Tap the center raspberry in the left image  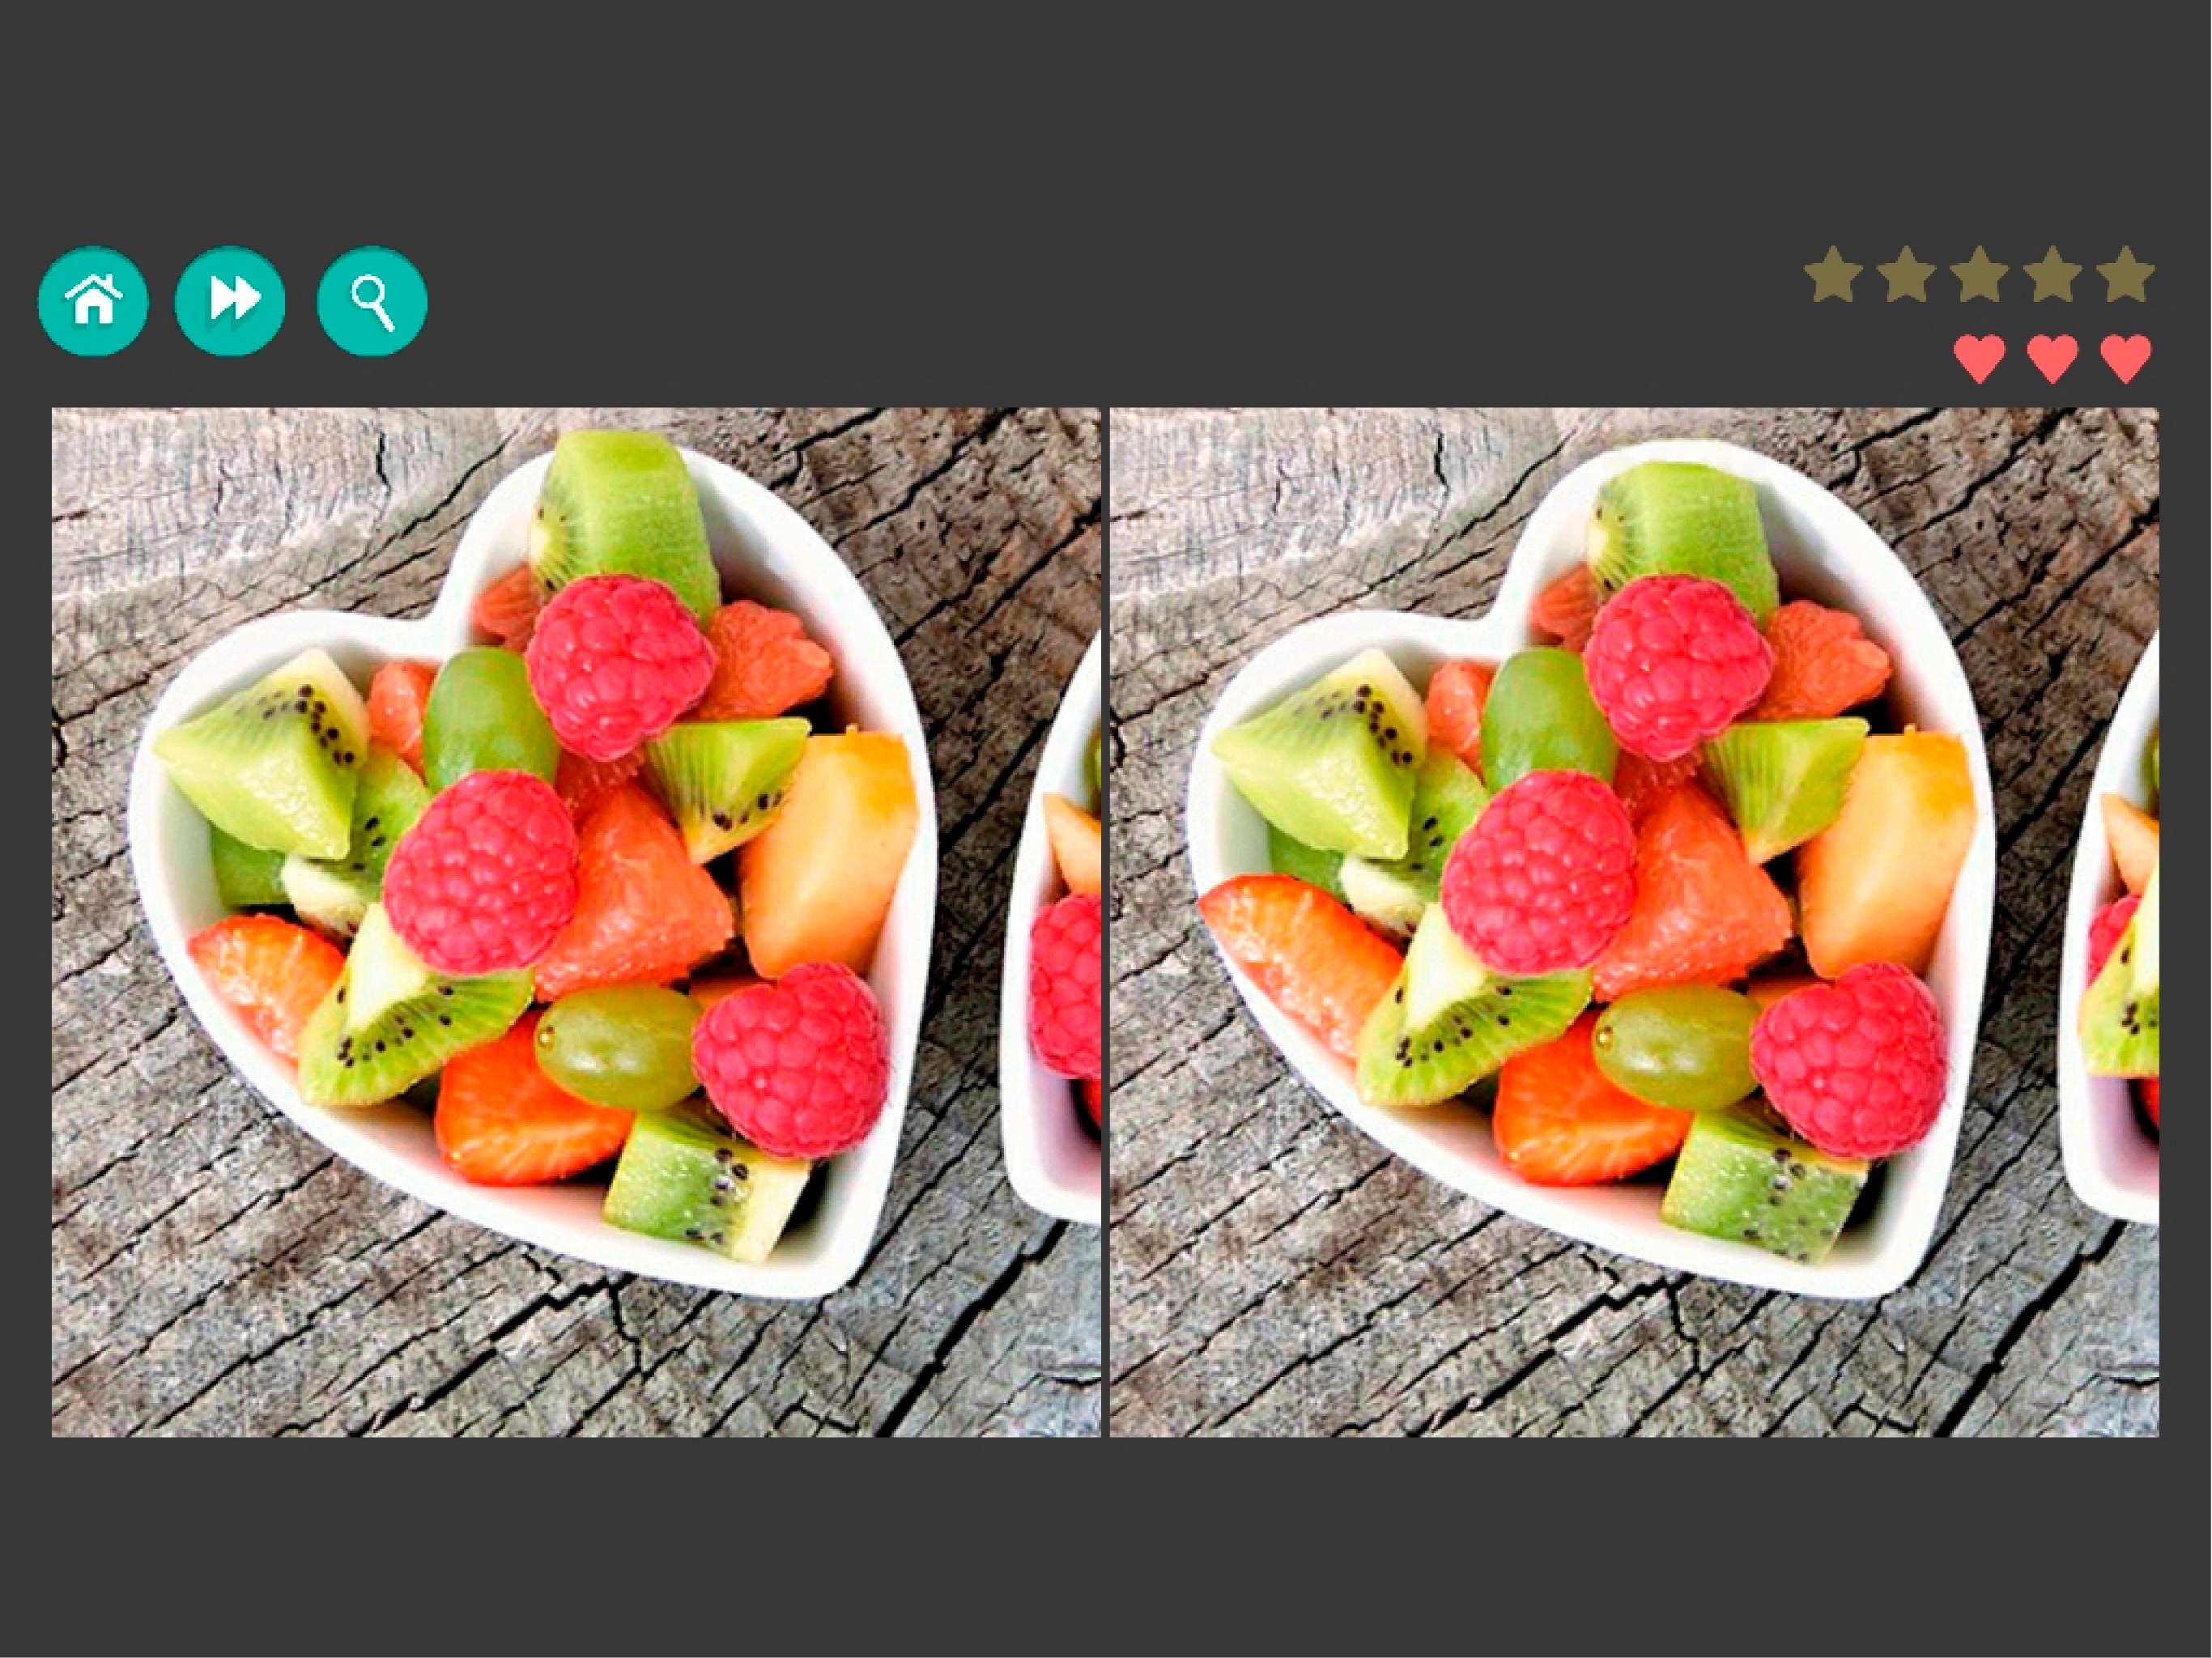(x=482, y=872)
